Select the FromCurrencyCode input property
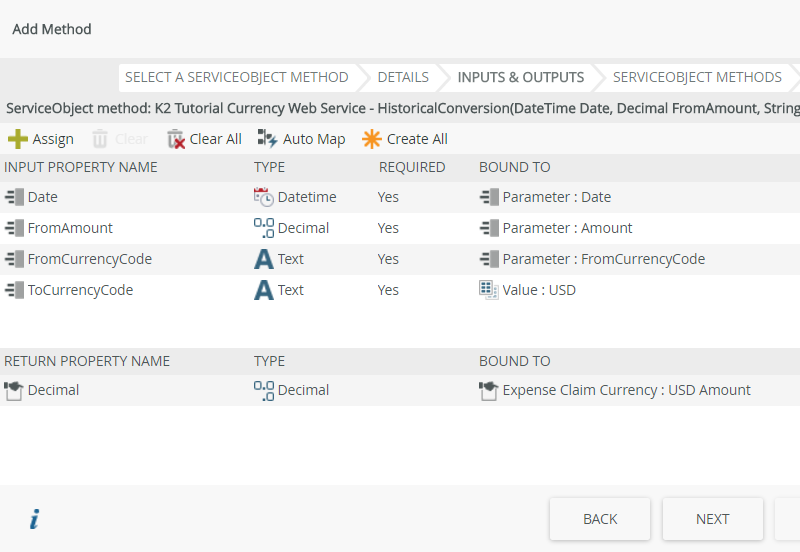Image resolution: width=800 pixels, height=552 pixels. (x=90, y=259)
